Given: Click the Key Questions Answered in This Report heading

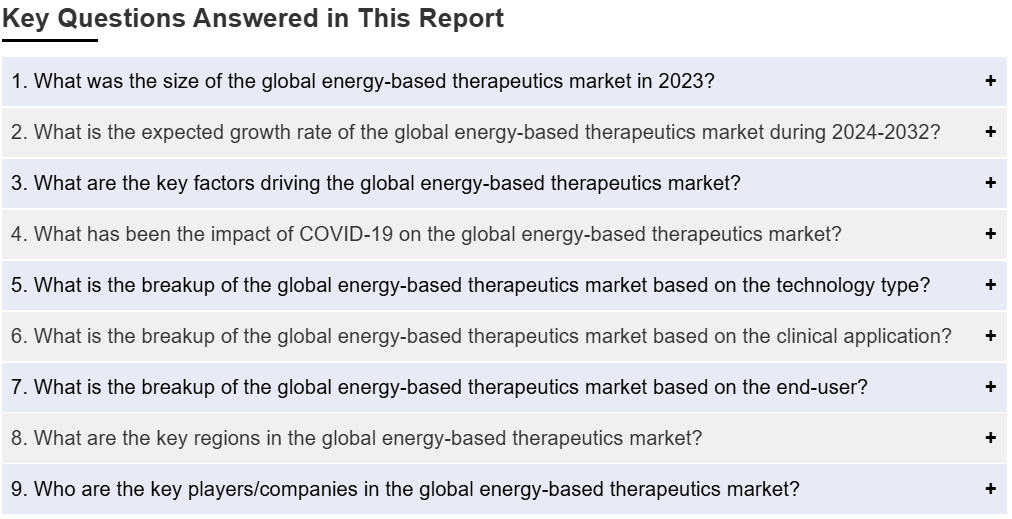Looking at the screenshot, I should (253, 19).
